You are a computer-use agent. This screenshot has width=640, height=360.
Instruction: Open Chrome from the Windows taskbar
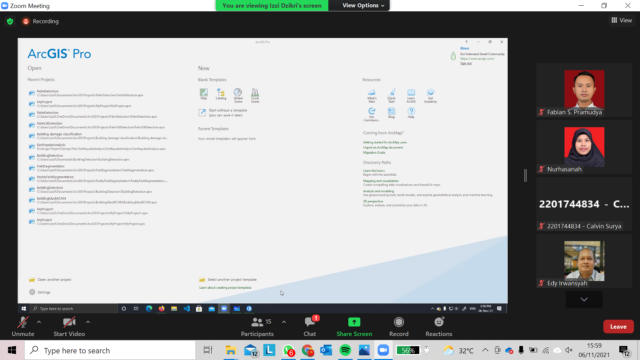pyautogui.click(x=308, y=350)
